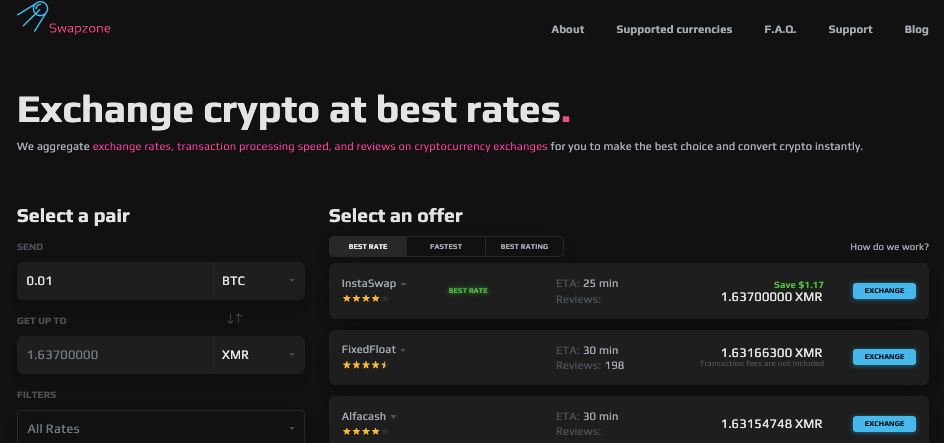Exchange with FixedFloat offer

(x=884, y=357)
